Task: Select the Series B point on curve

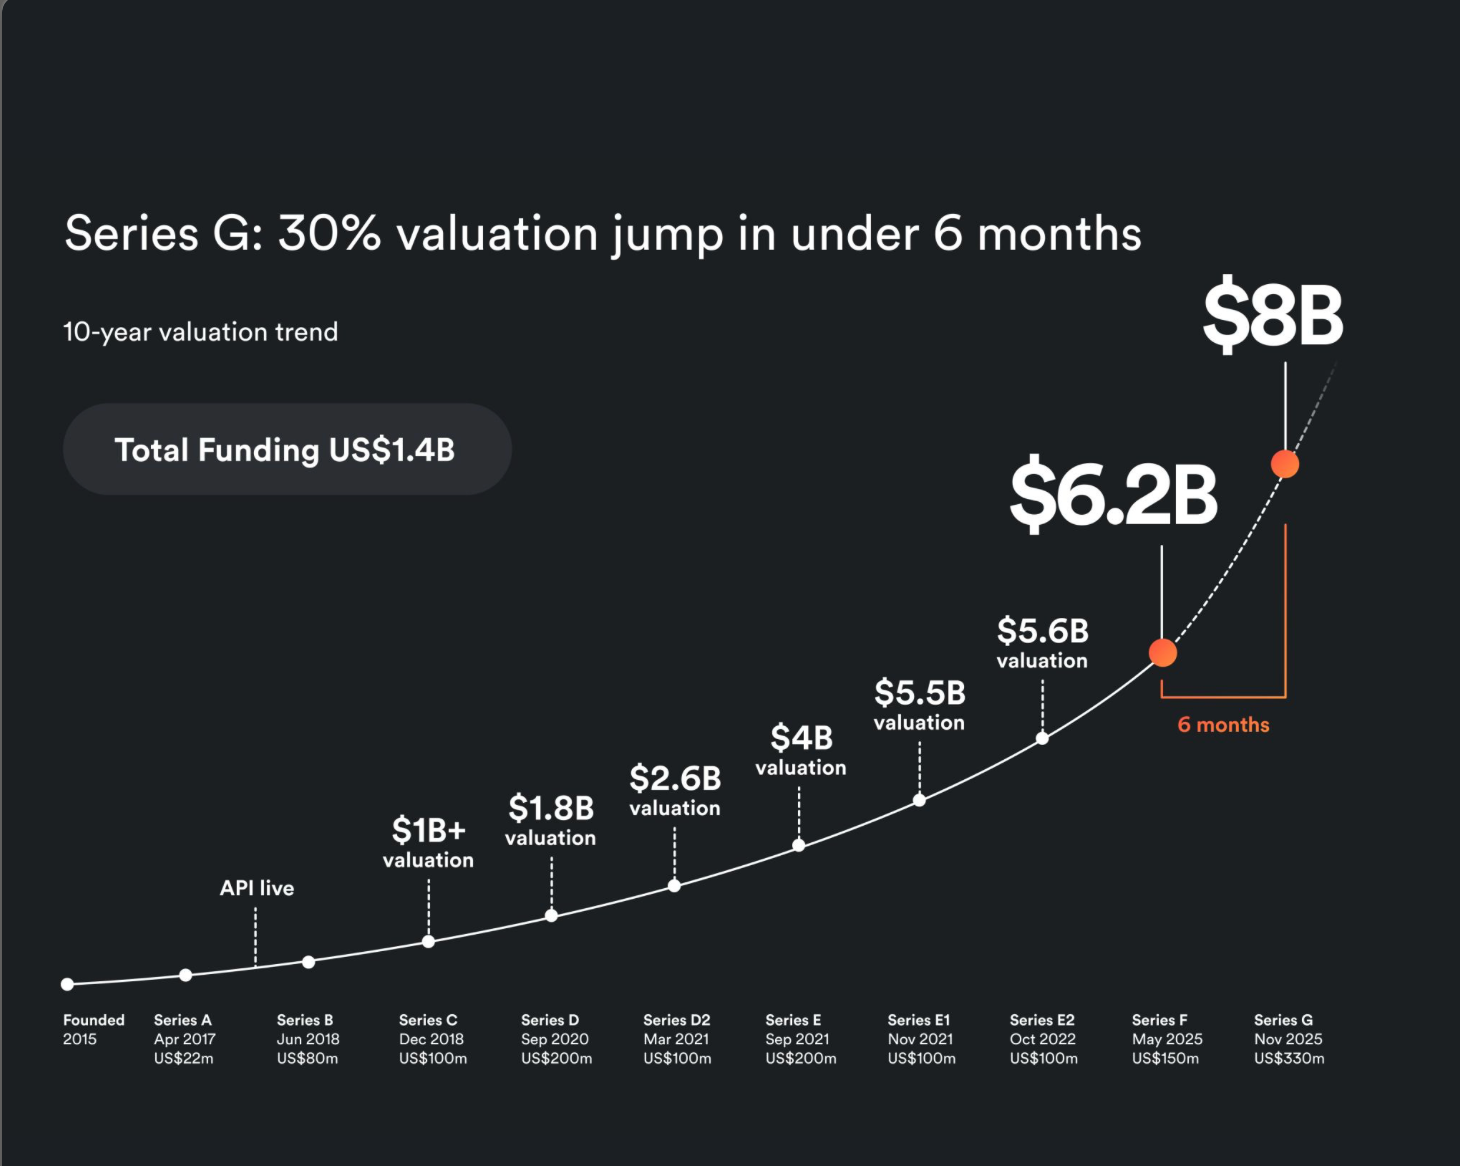Action: click(308, 962)
